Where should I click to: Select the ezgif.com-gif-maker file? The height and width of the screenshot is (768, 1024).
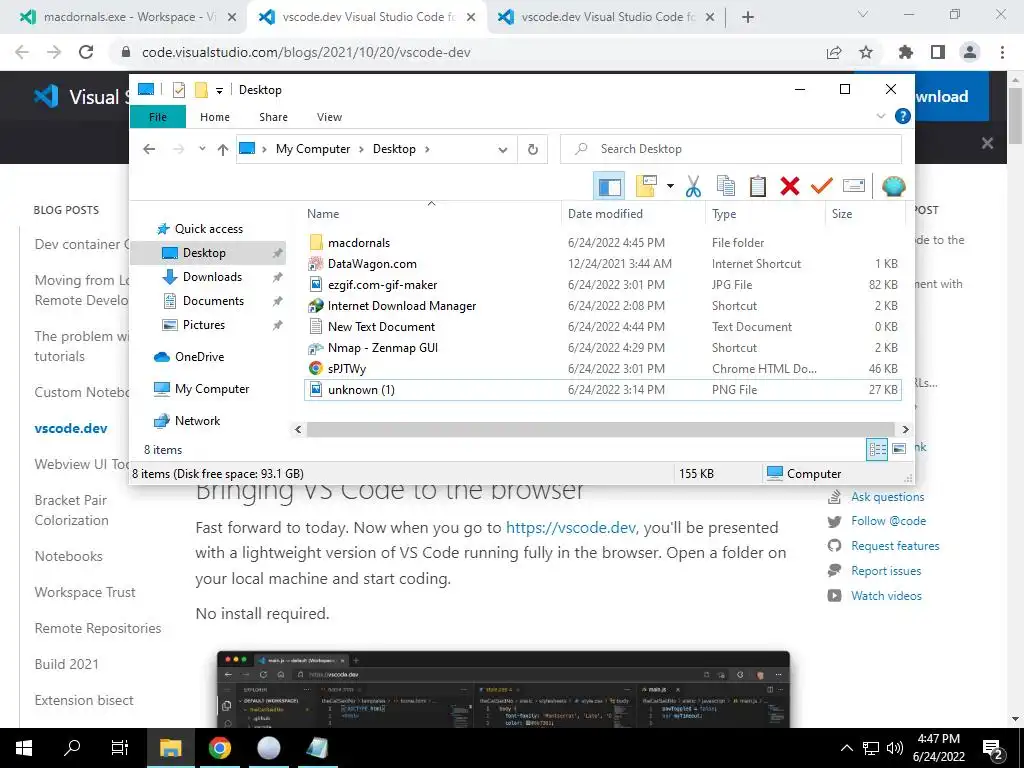click(382, 285)
